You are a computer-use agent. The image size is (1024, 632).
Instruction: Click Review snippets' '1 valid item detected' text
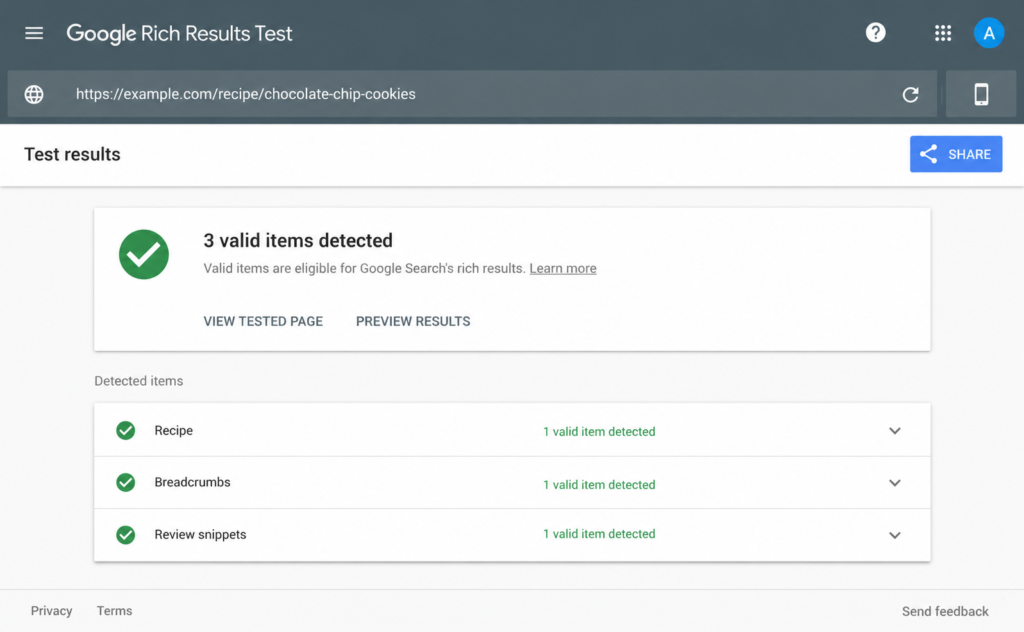pos(599,534)
